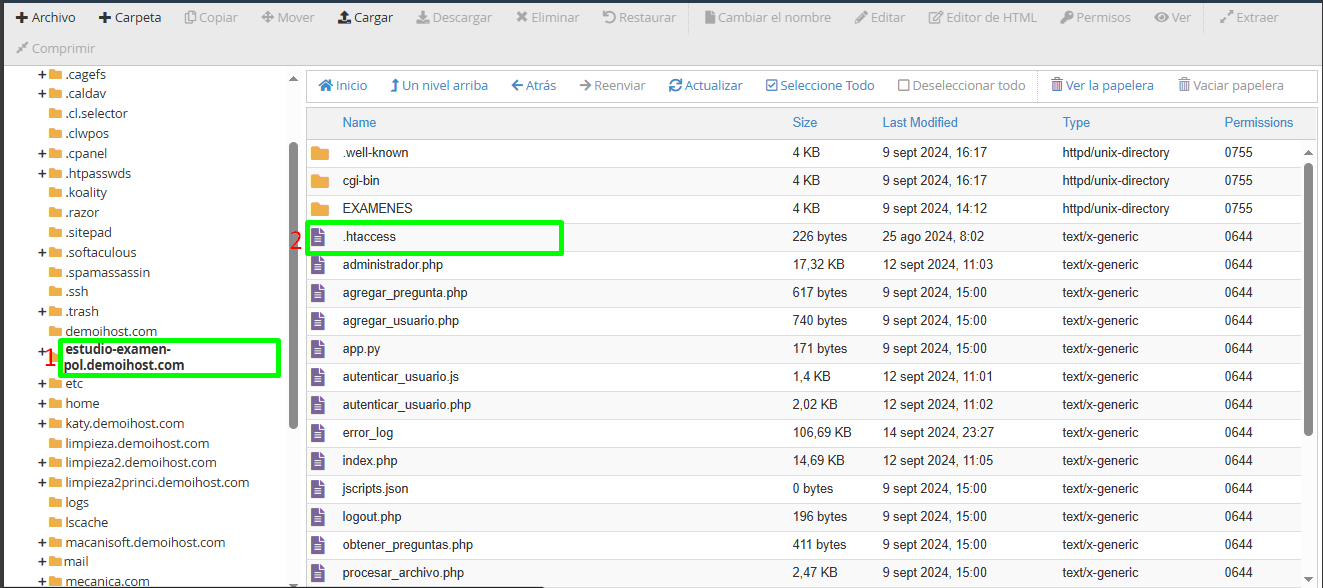This screenshot has height=588, width=1323.
Task: Open the Cargar upload tool
Action: click(x=365, y=17)
